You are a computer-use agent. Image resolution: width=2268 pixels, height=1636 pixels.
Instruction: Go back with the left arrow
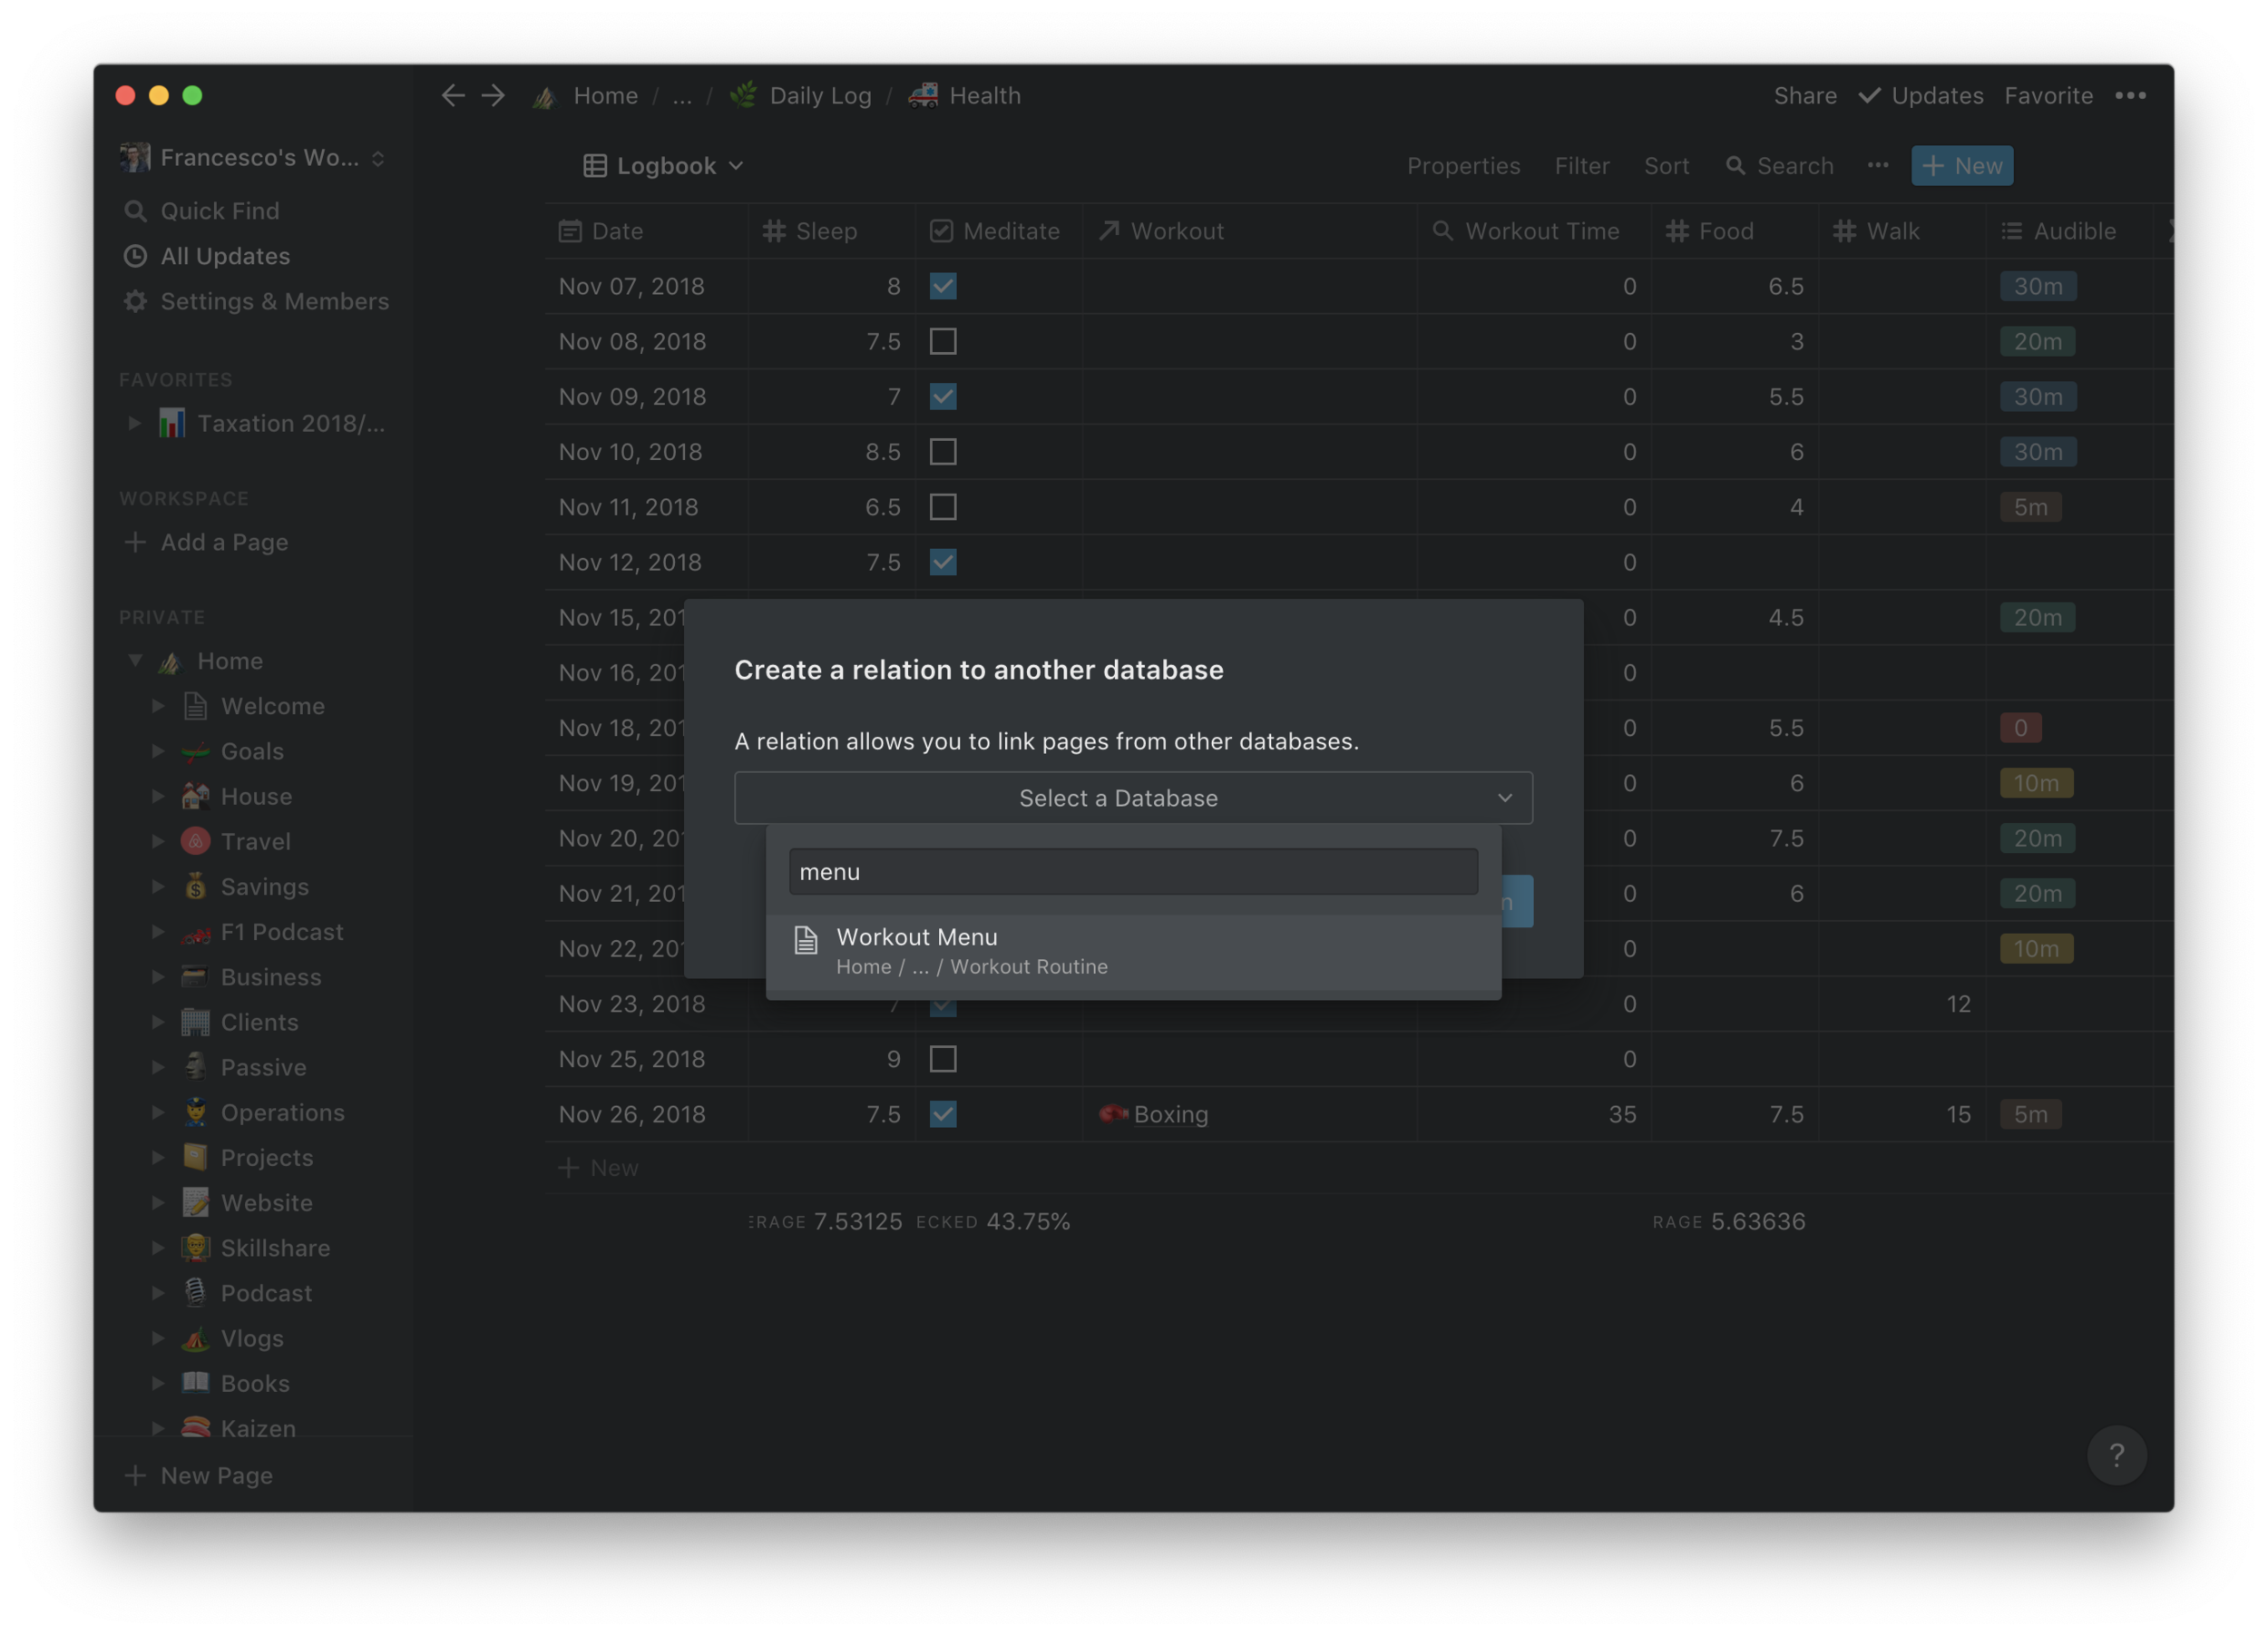tap(453, 95)
